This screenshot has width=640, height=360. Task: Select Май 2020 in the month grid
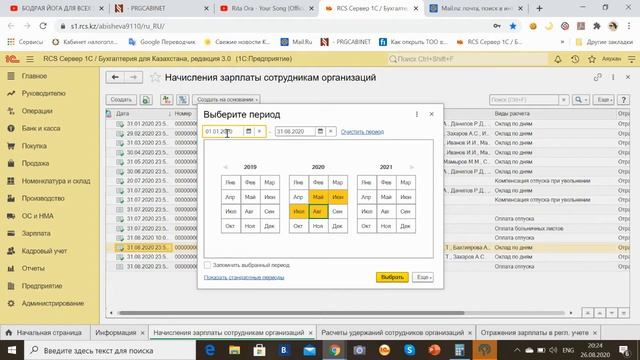click(318, 197)
